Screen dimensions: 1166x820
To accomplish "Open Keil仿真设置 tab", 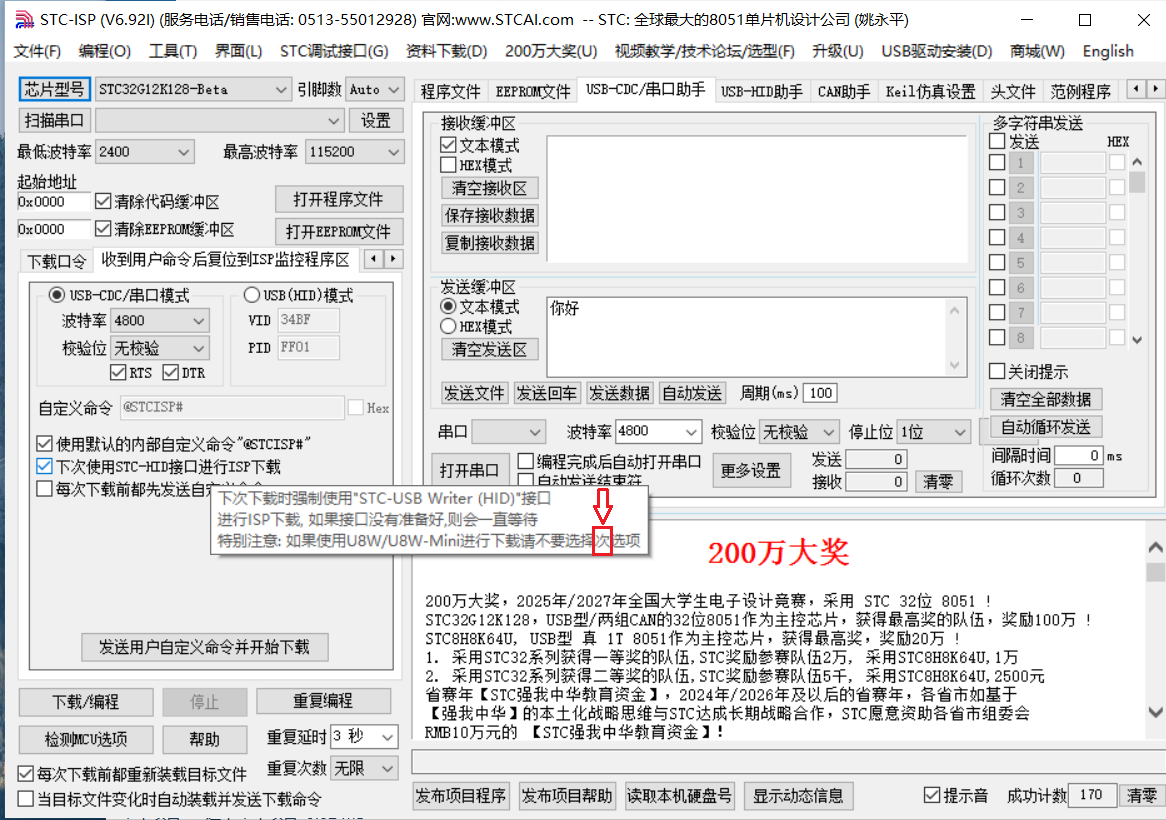I will (x=930, y=91).
